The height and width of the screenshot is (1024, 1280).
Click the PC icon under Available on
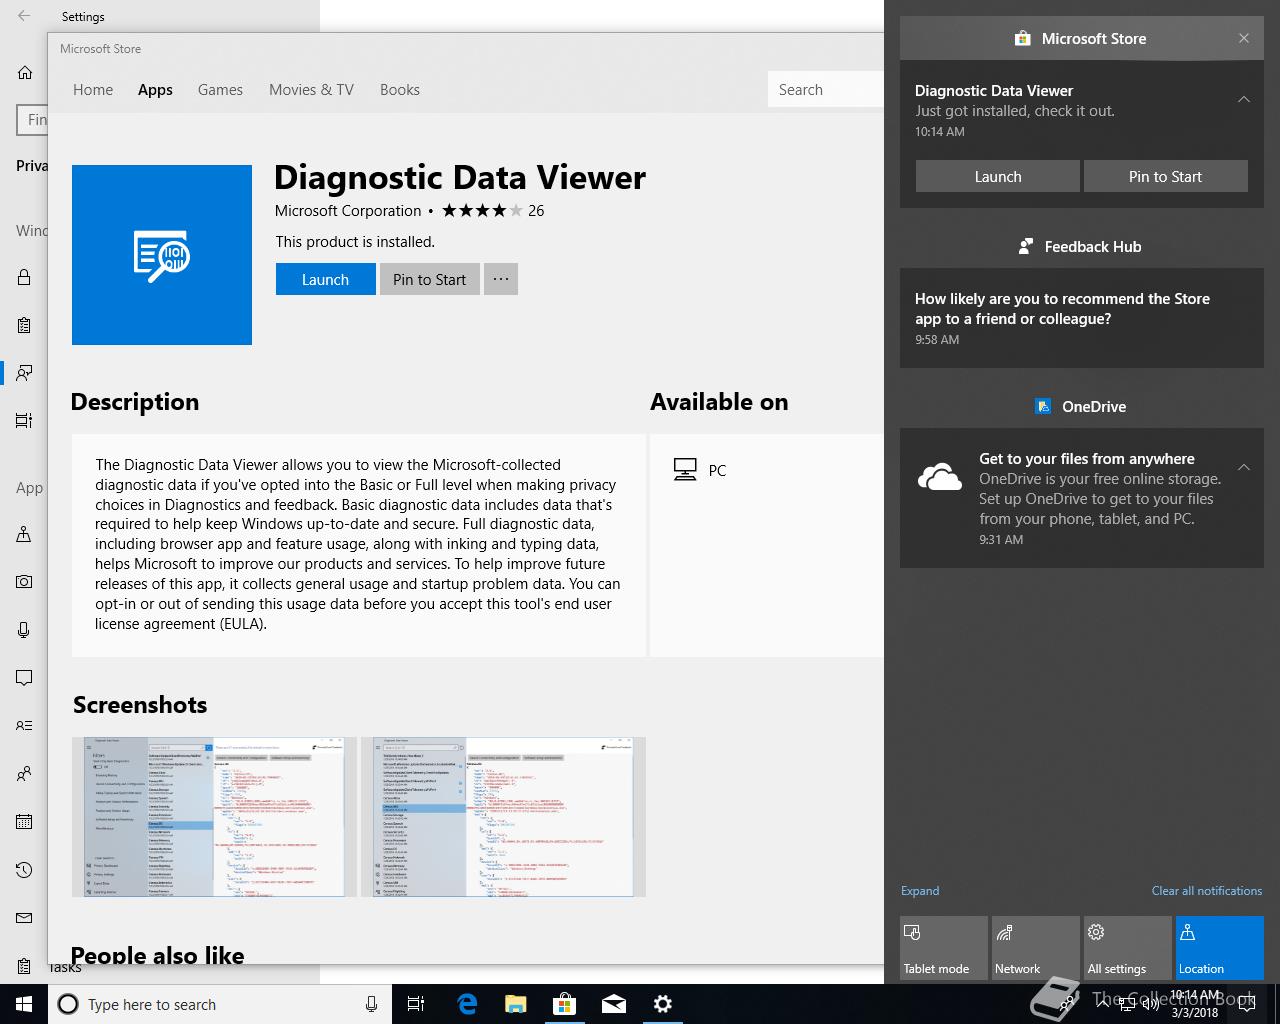coord(685,470)
